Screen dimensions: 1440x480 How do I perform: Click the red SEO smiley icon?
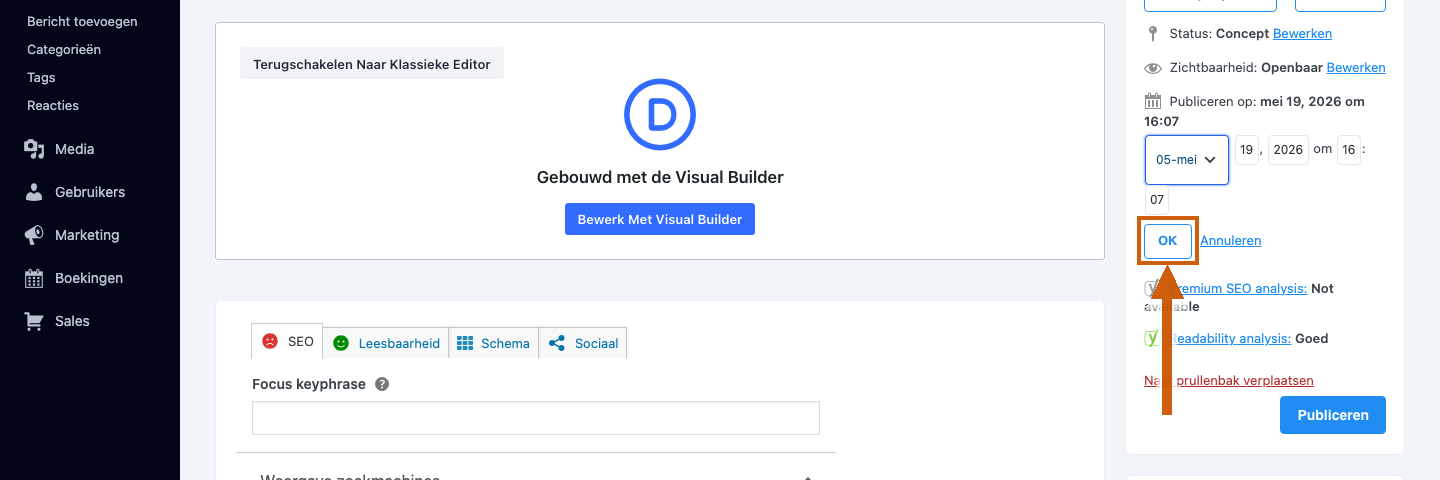pyautogui.click(x=270, y=341)
